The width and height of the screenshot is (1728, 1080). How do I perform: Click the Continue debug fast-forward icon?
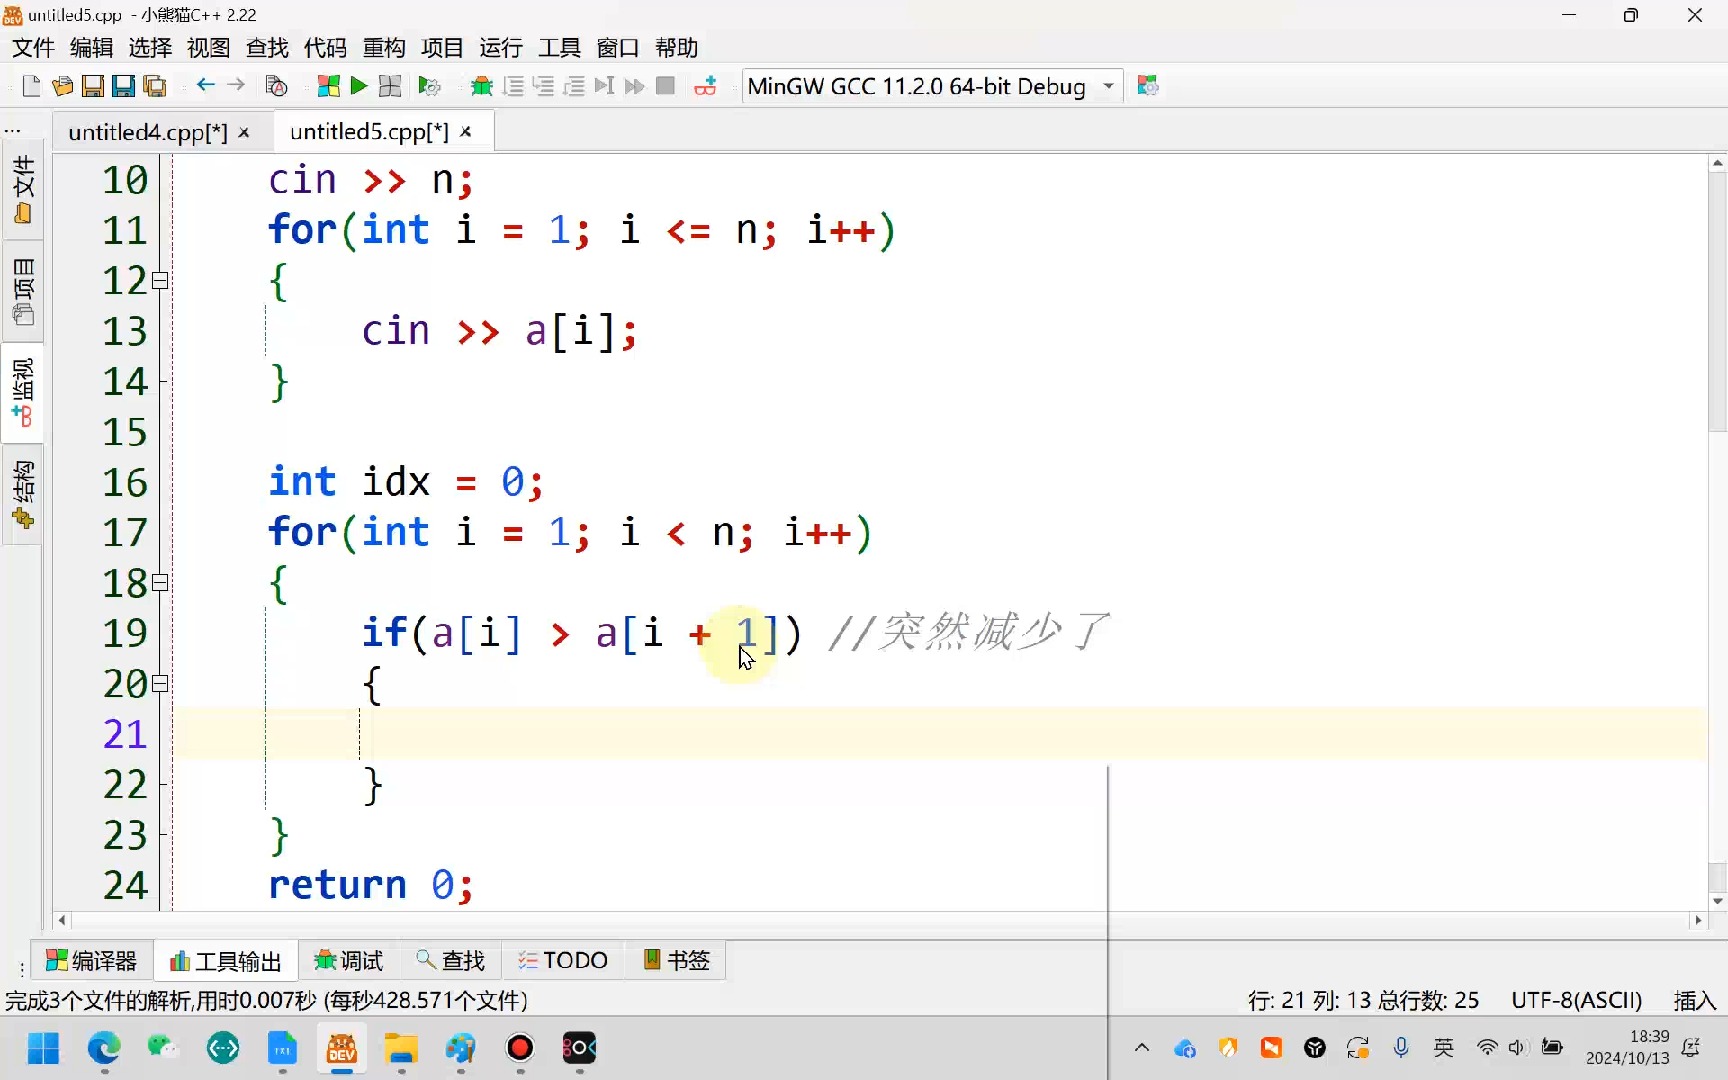click(634, 86)
